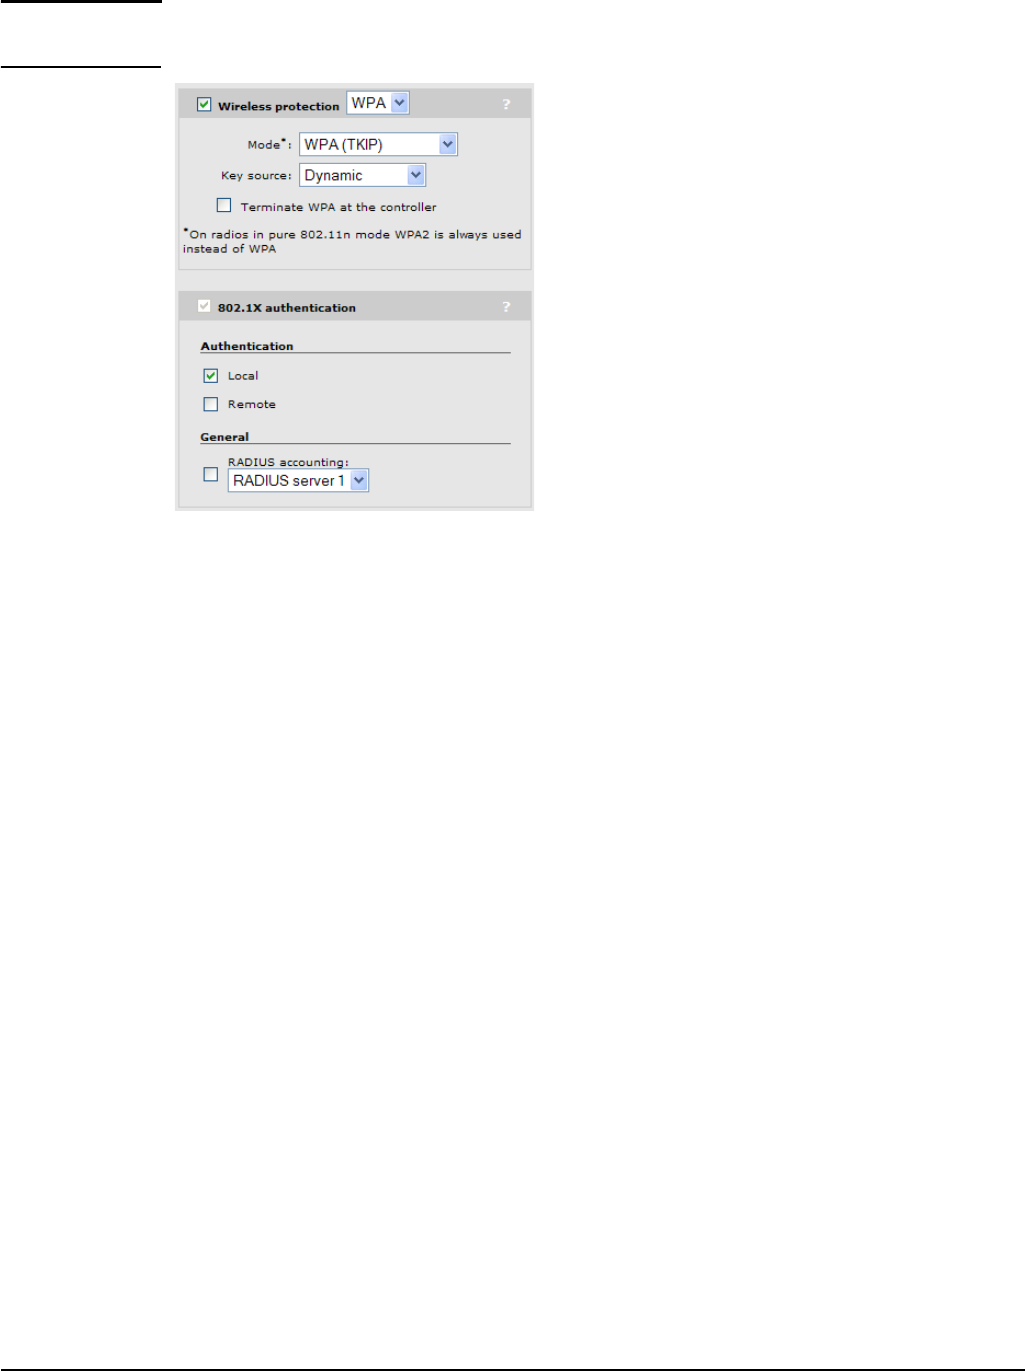The width and height of the screenshot is (1025, 1371).
Task: Enable the RADIUS accounting checkbox
Action: pos(210,474)
